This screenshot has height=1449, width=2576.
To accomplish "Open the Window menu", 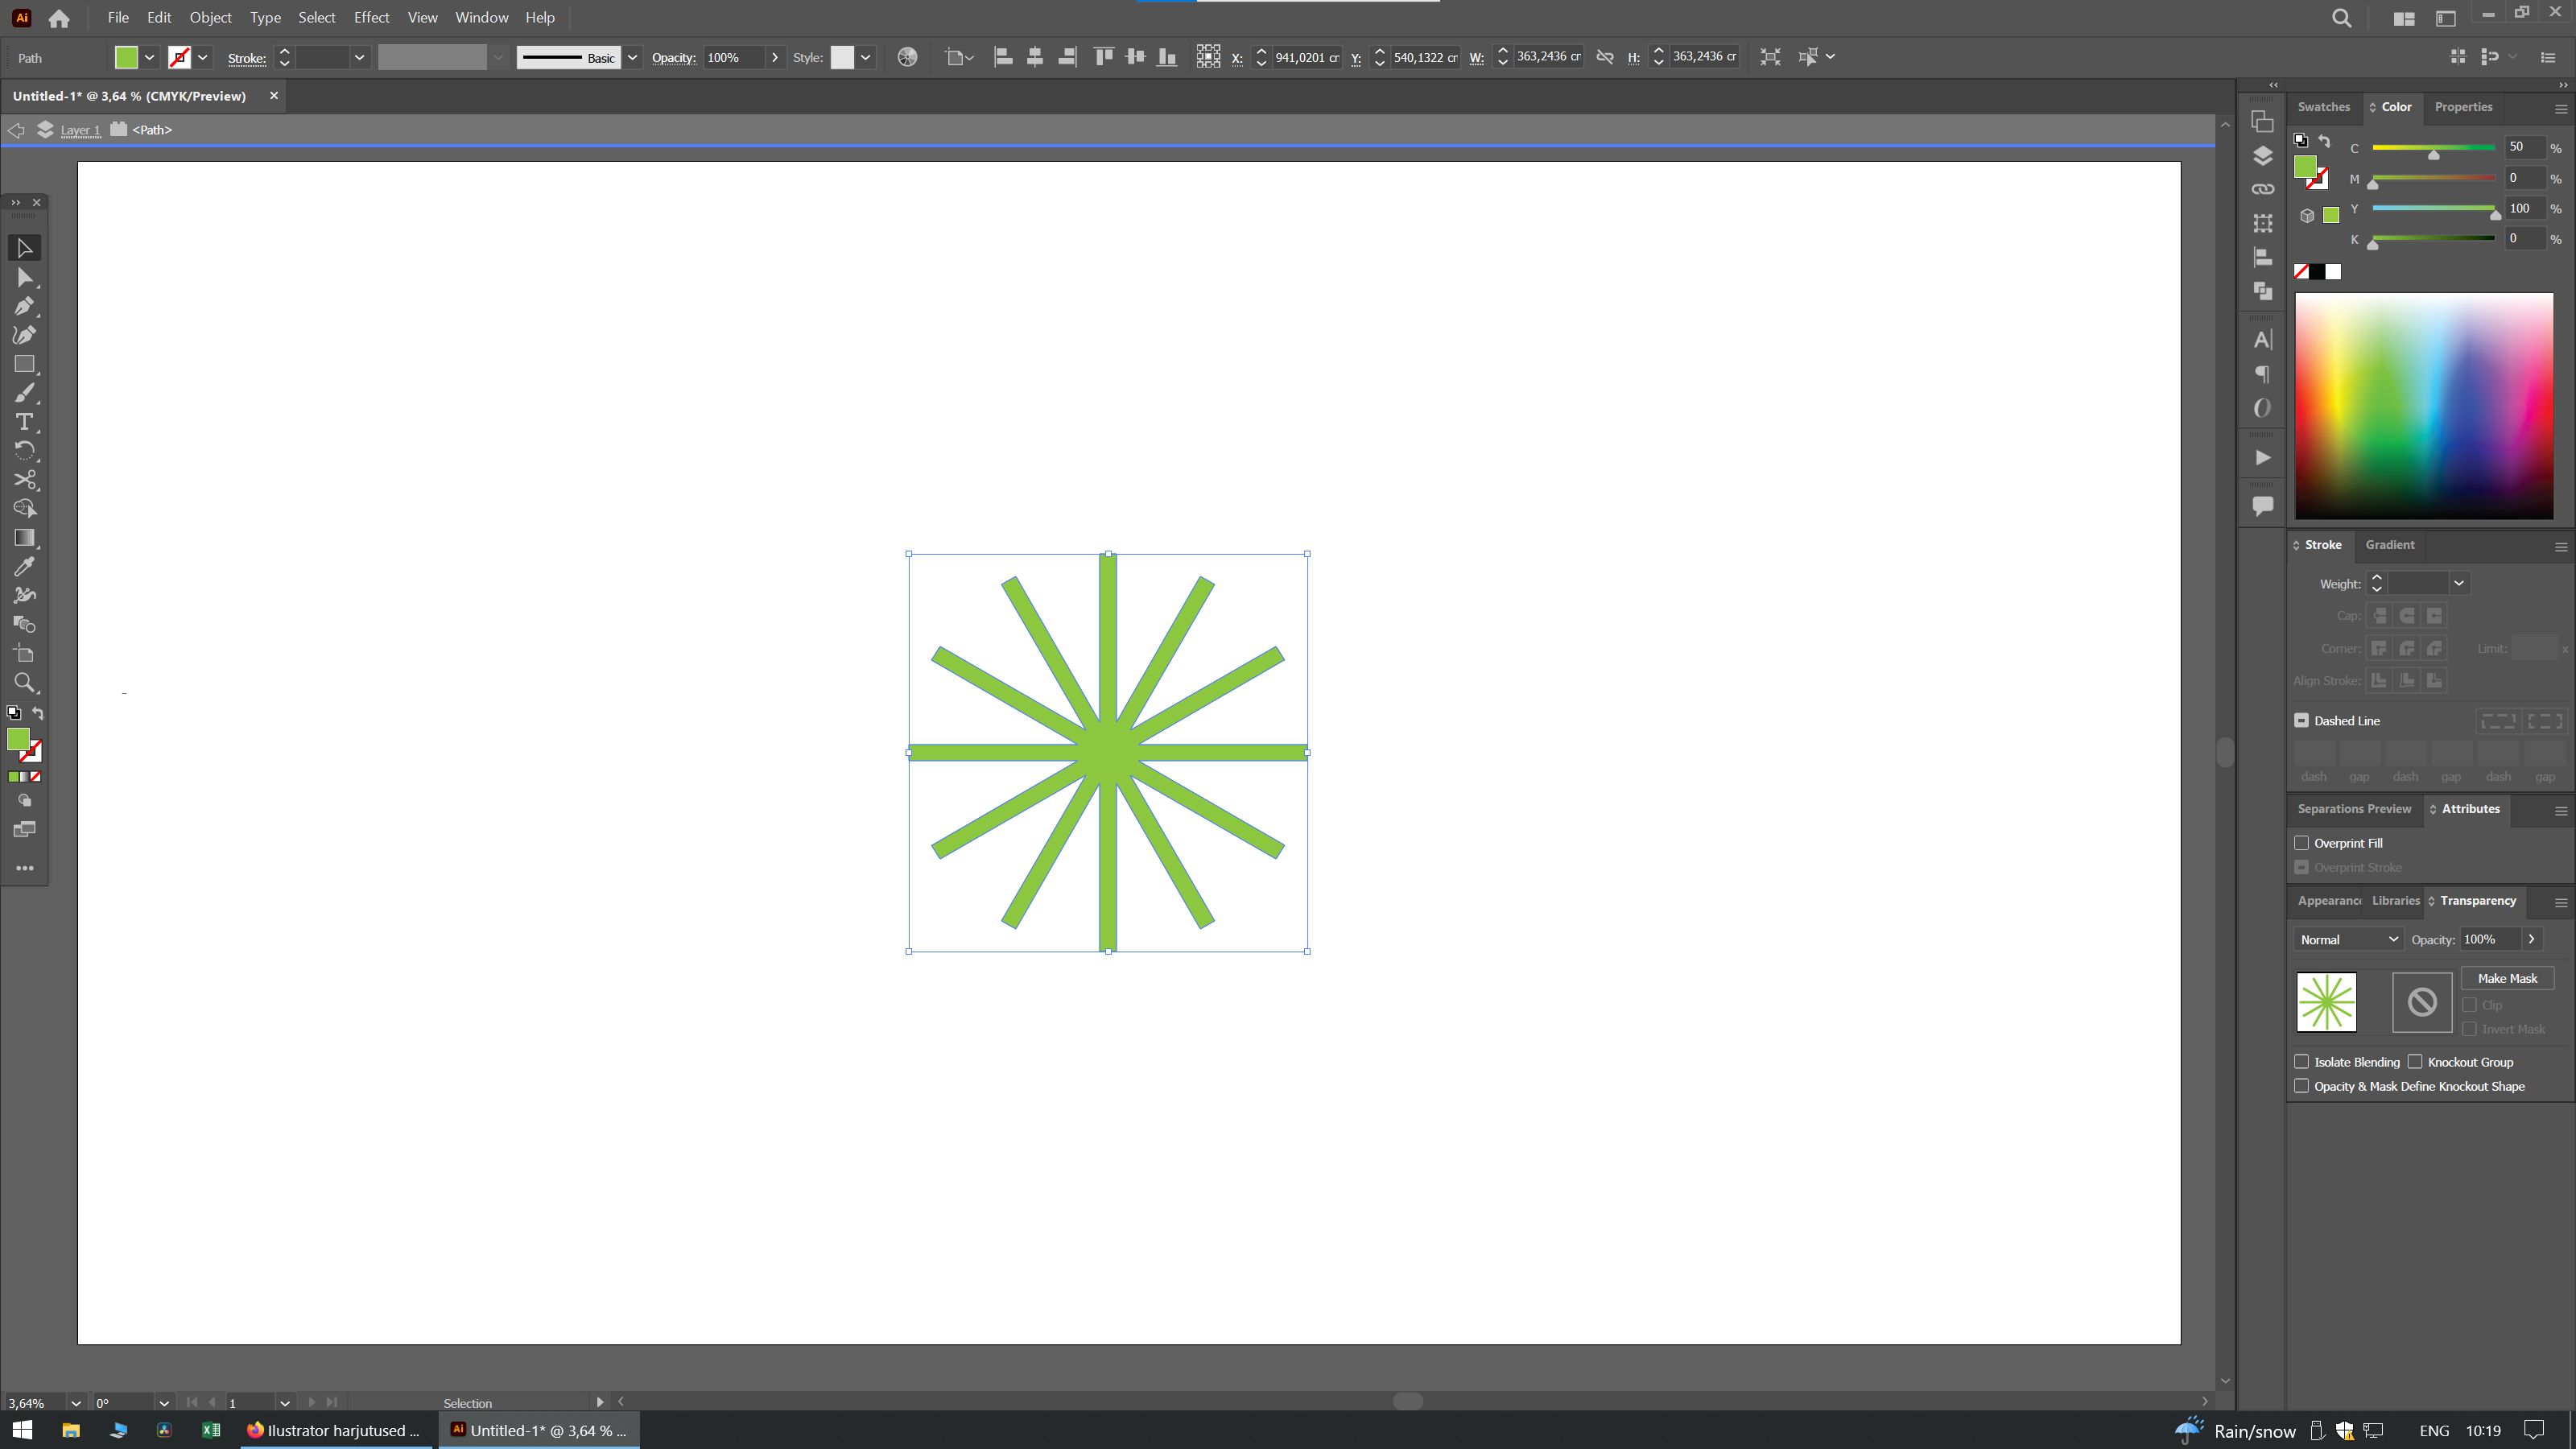I will pyautogui.click(x=481, y=18).
